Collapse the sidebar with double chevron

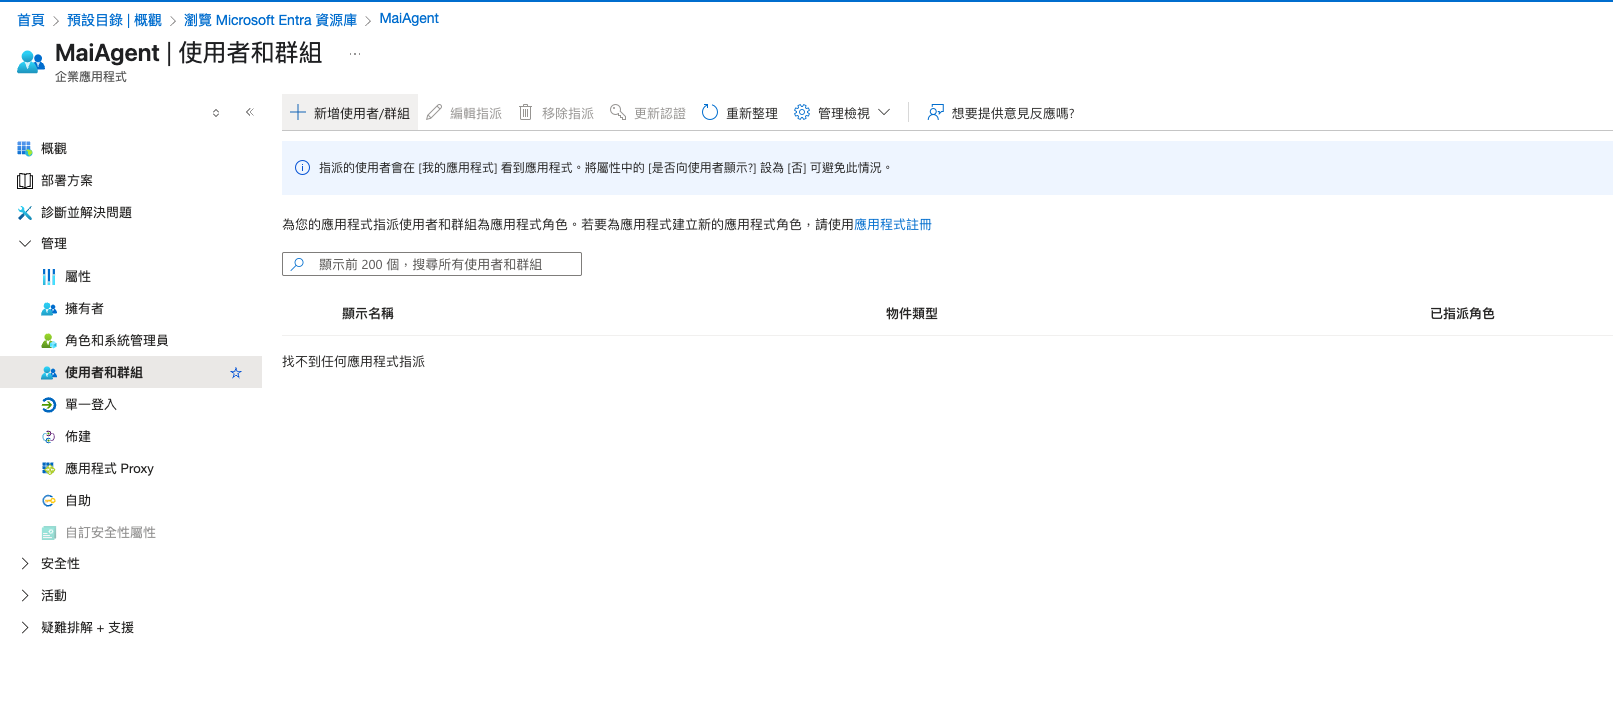(x=250, y=112)
